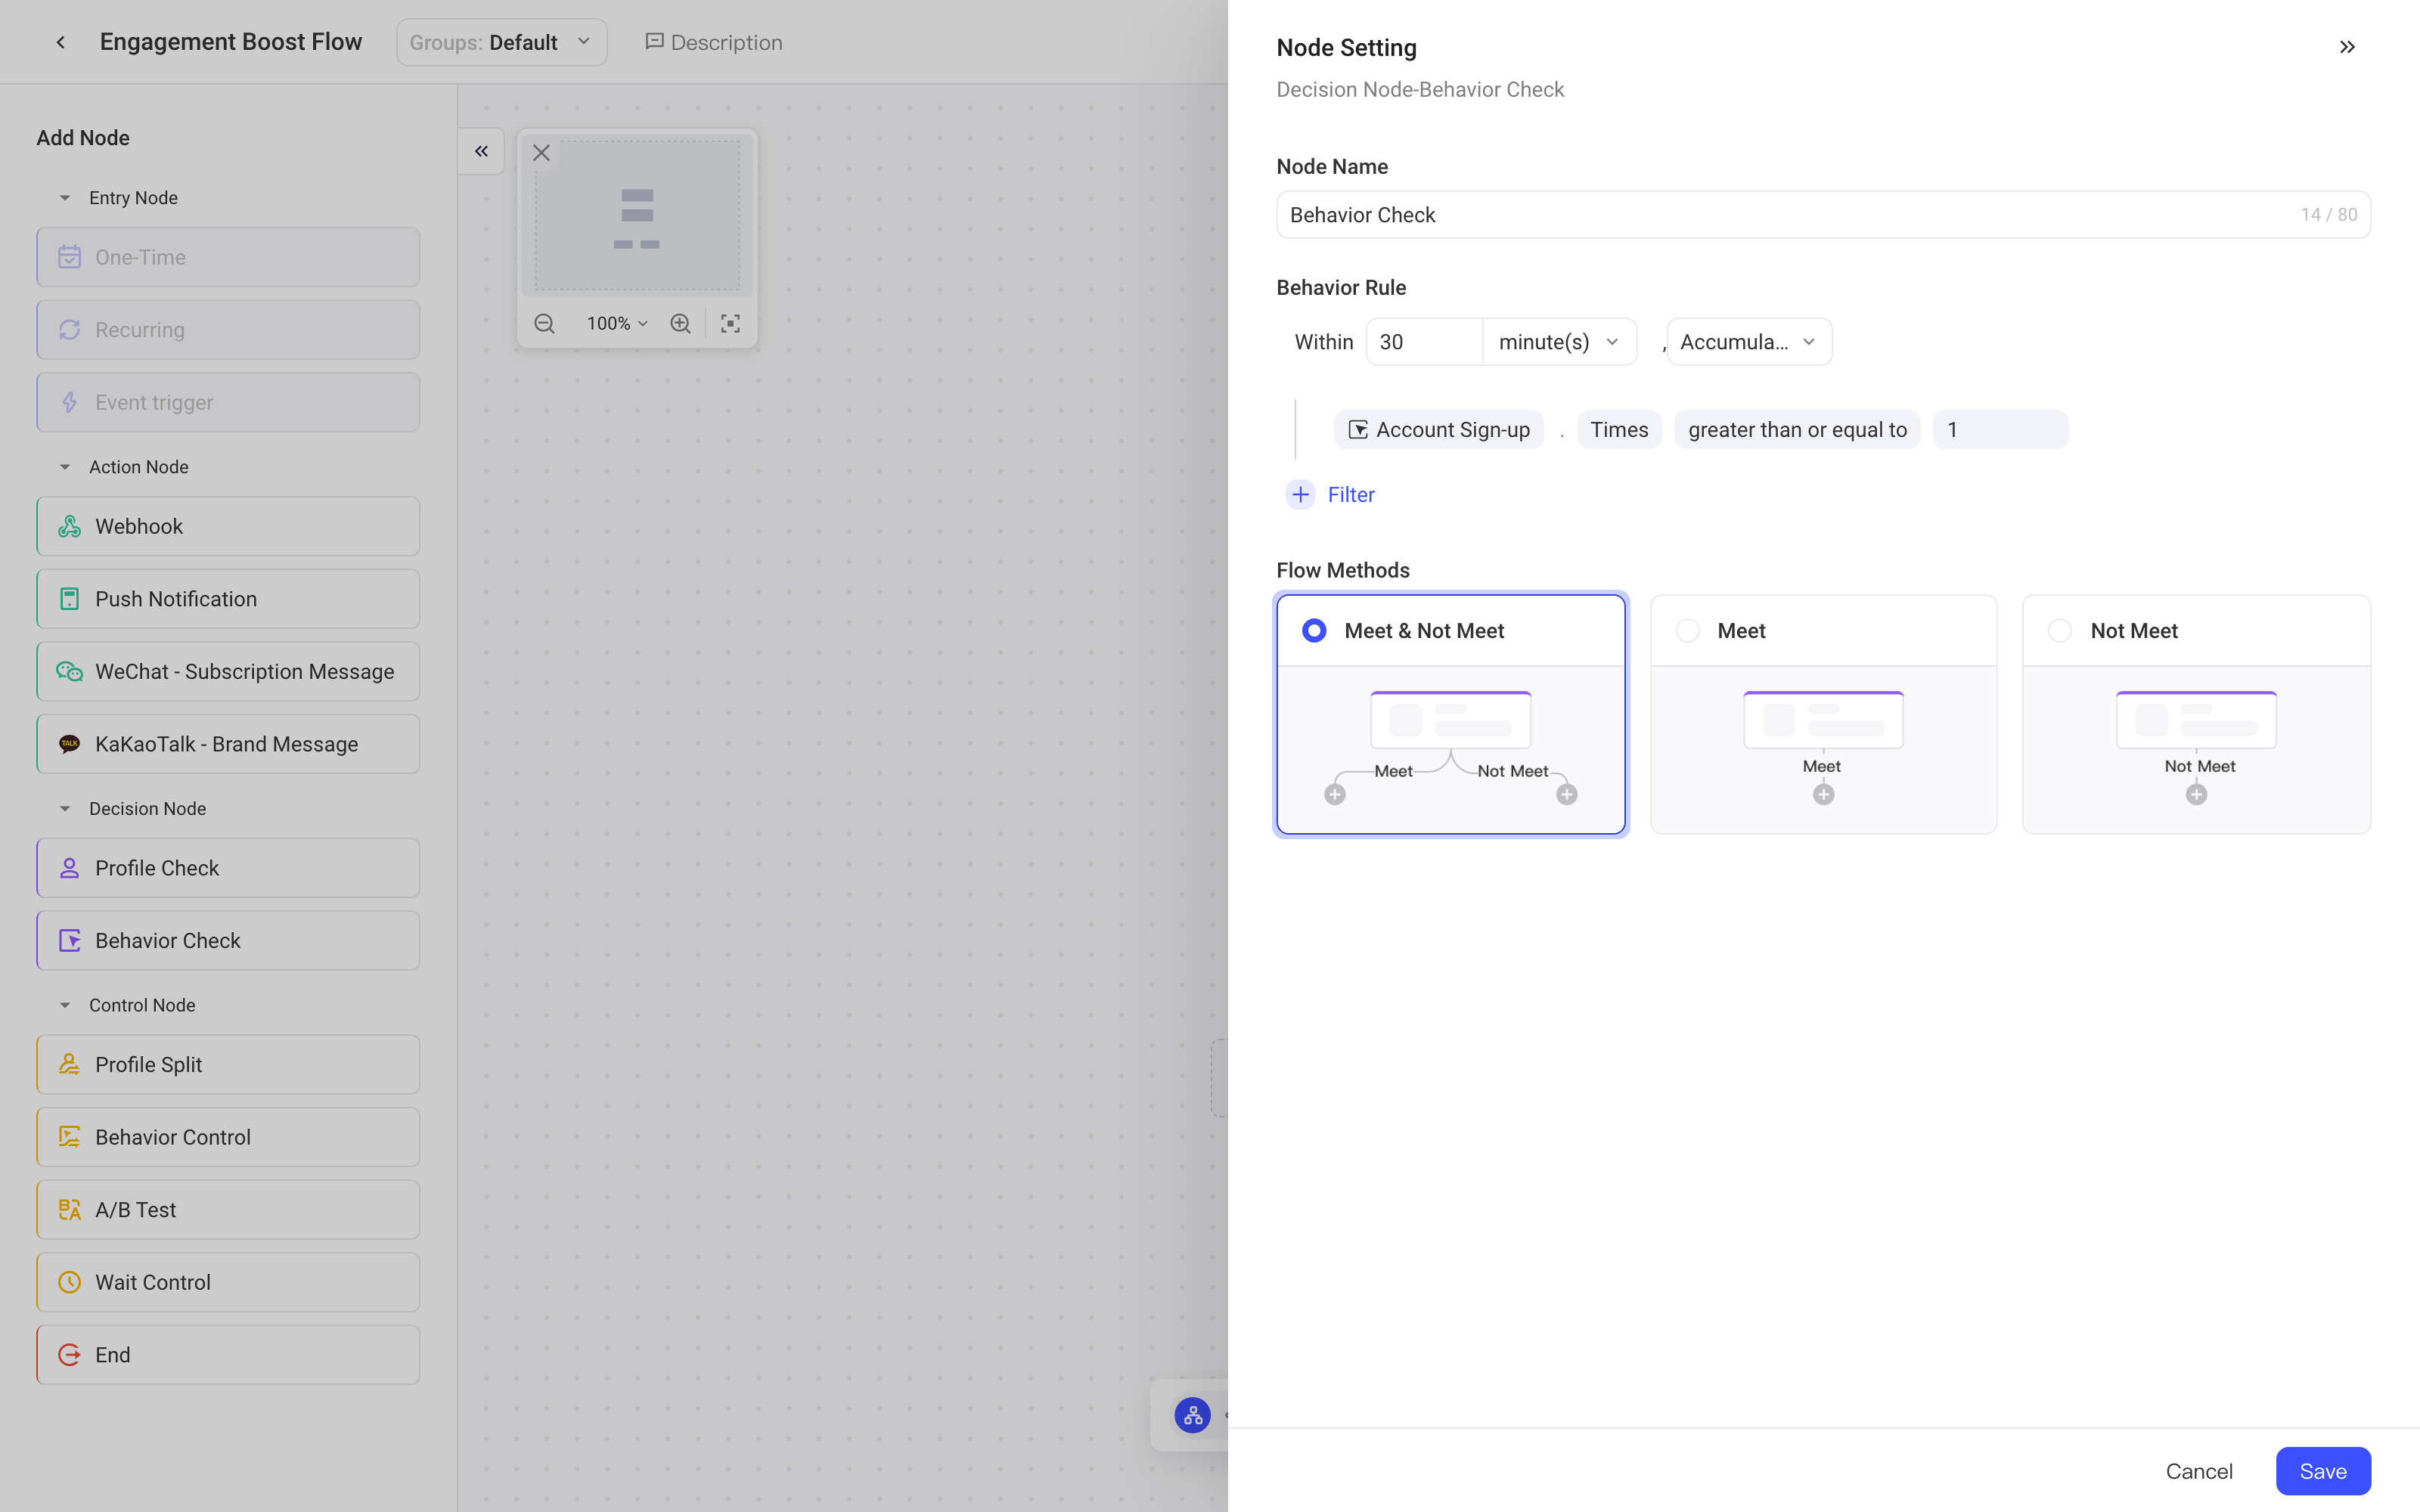This screenshot has width=2420, height=1512.
Task: Zoom in the canvas with plus magnifier
Action: click(680, 323)
